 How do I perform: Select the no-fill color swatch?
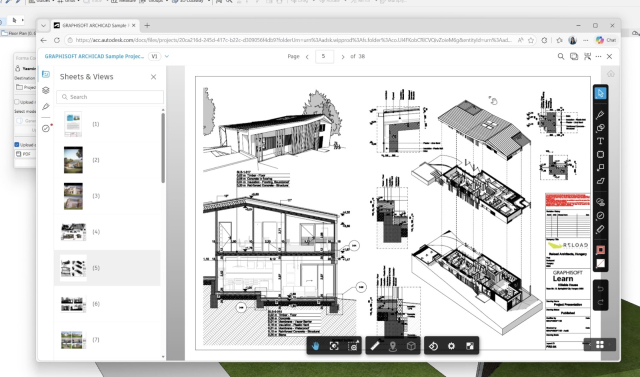point(600,264)
